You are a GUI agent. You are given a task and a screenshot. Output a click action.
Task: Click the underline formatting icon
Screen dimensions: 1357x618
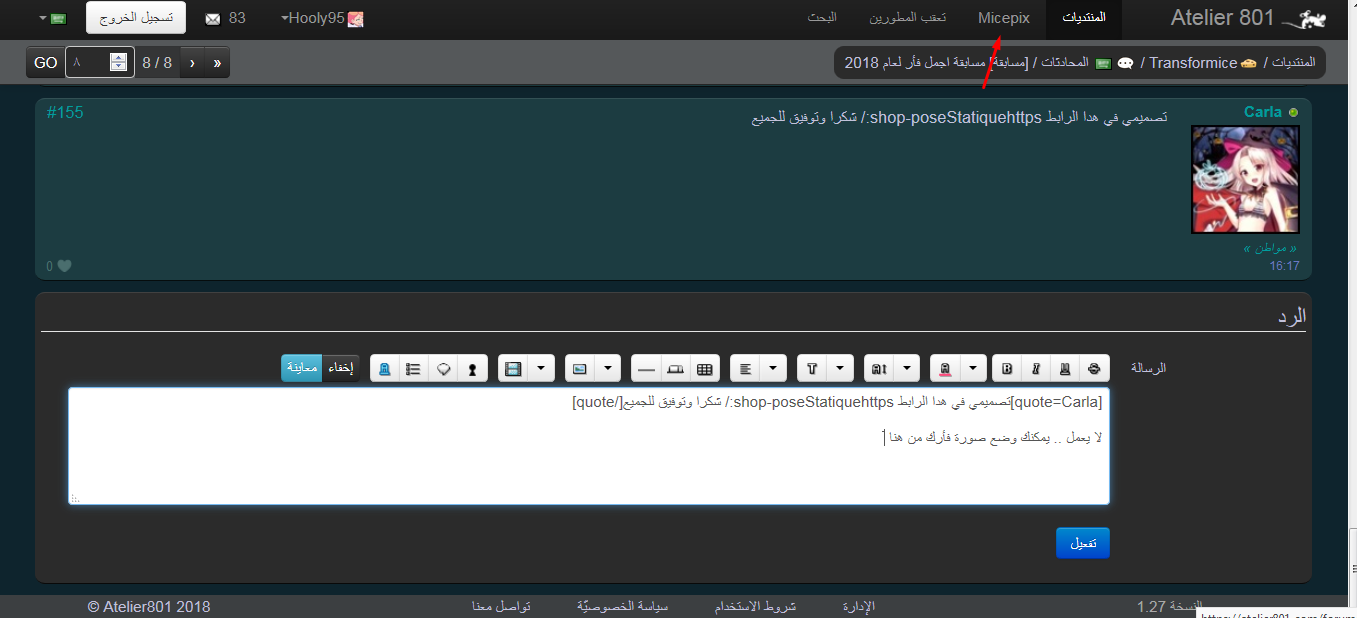click(x=1065, y=369)
